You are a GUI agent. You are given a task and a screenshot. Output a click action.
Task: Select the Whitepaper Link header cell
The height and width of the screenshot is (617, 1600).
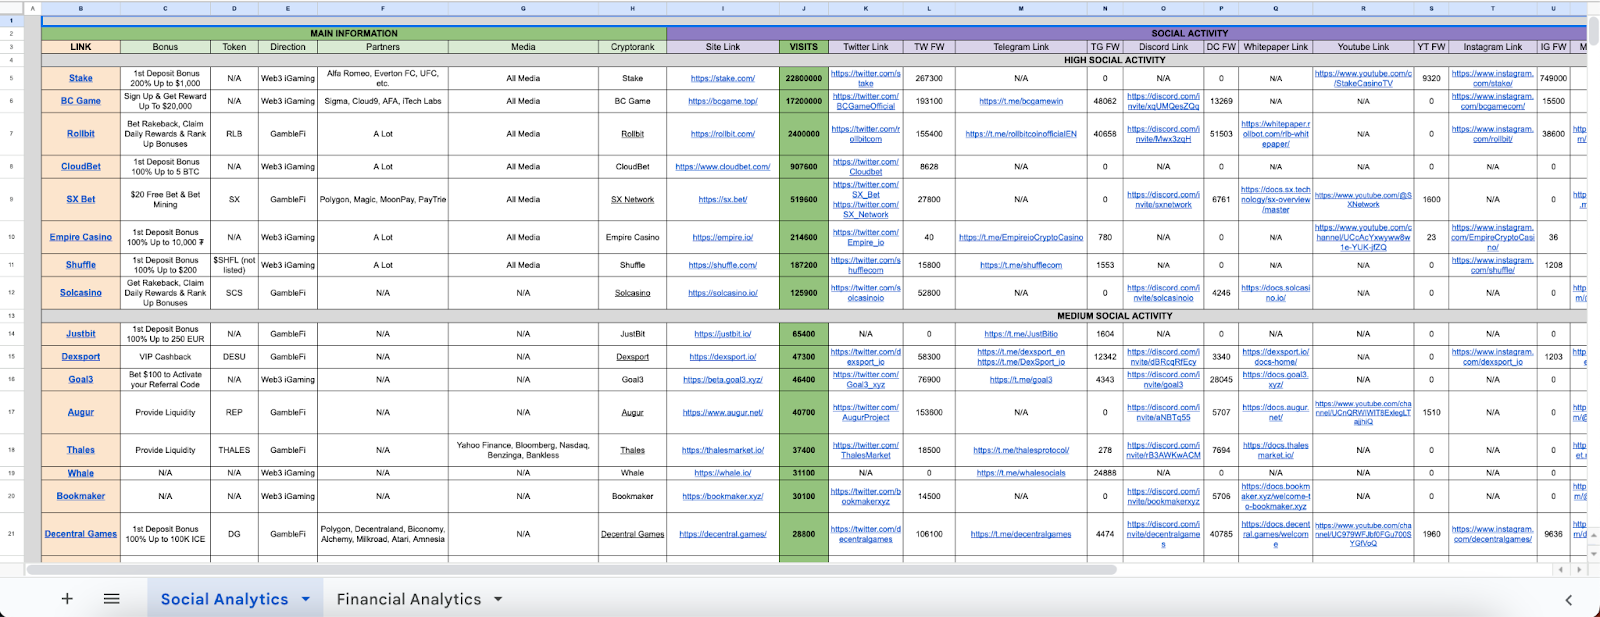point(1276,47)
